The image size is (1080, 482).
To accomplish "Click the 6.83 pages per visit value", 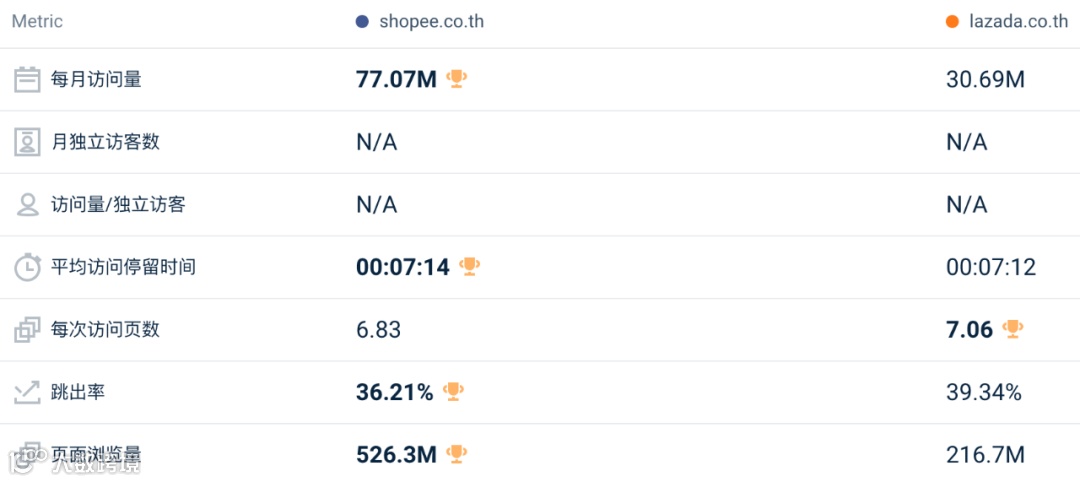I will [379, 330].
